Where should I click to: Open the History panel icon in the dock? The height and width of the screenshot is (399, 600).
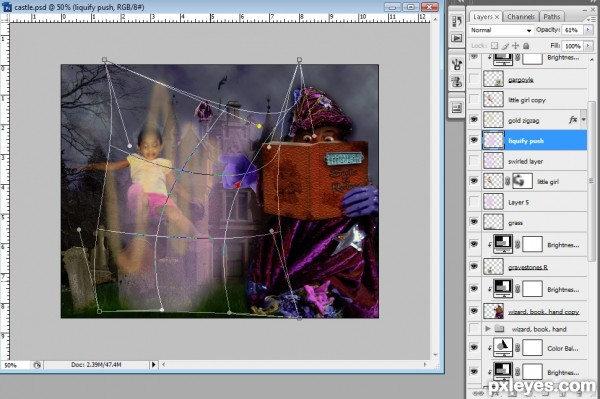pyautogui.click(x=457, y=21)
